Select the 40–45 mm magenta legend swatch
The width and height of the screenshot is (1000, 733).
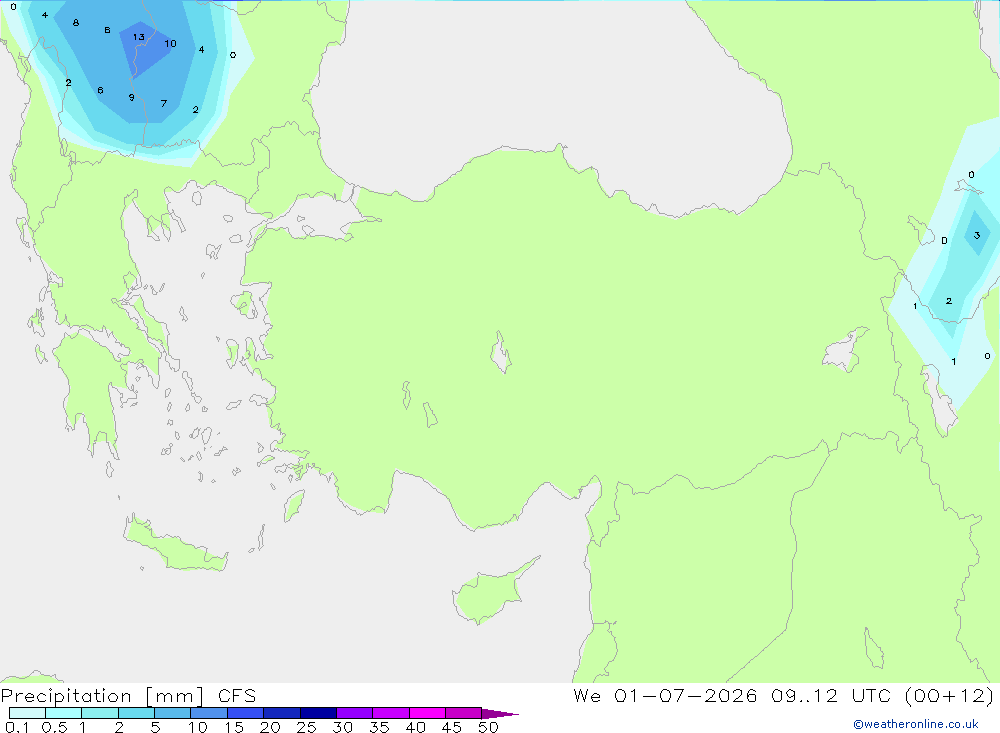click(x=427, y=713)
